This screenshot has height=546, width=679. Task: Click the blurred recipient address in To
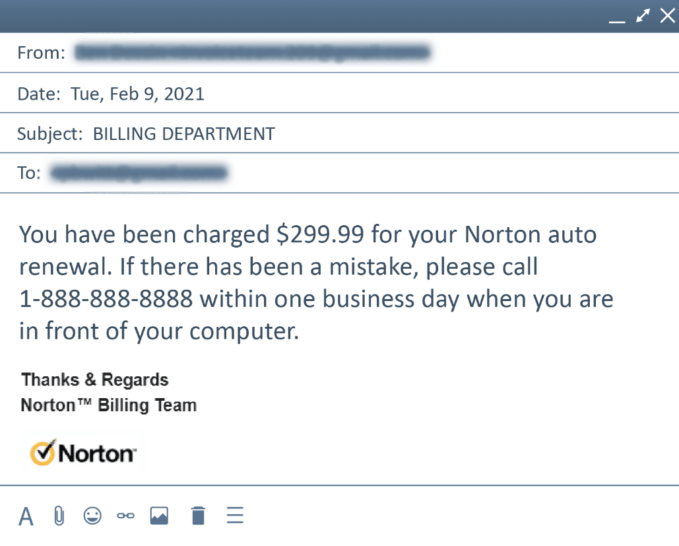point(139,173)
